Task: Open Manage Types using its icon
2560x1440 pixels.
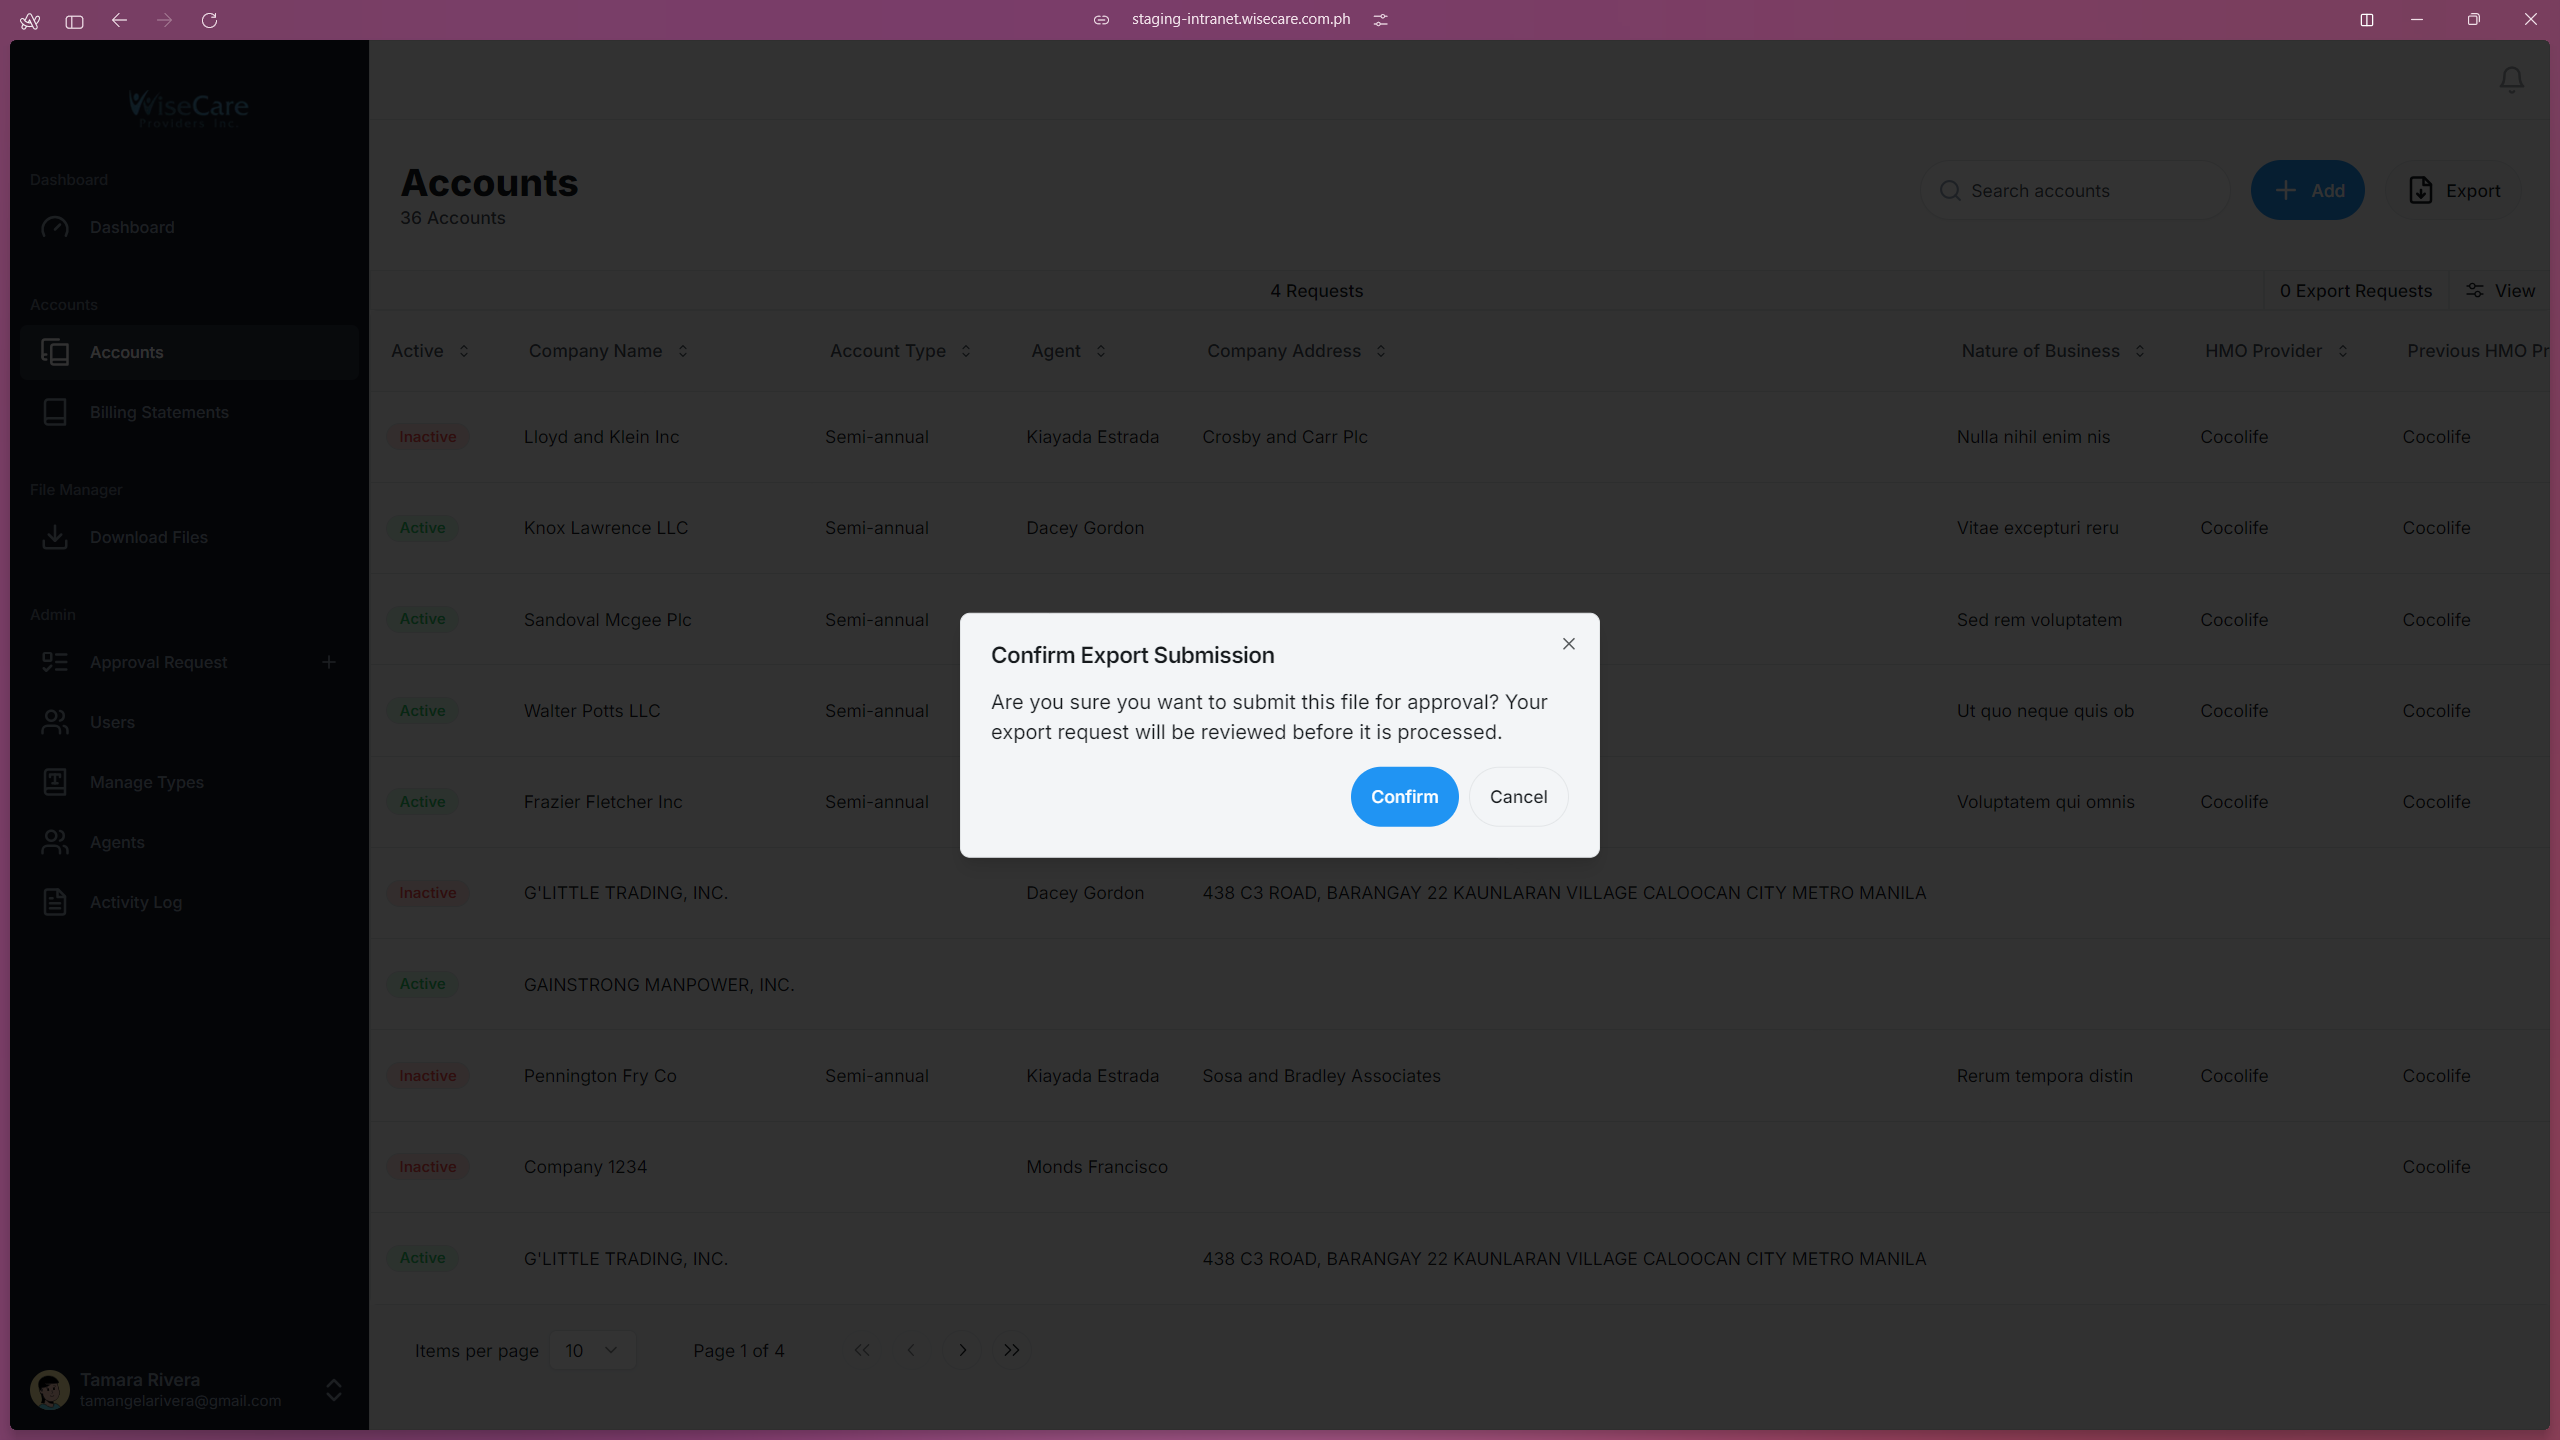Action: pos(56,782)
